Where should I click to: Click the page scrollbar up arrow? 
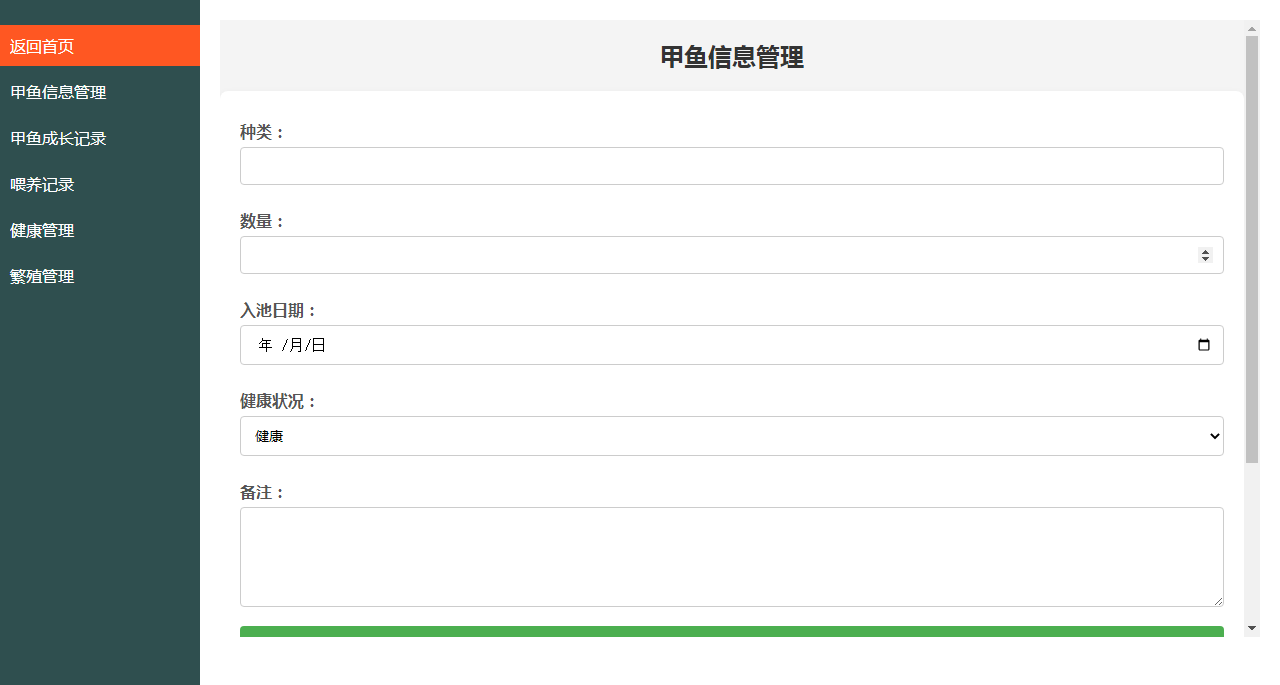pos(1252,28)
